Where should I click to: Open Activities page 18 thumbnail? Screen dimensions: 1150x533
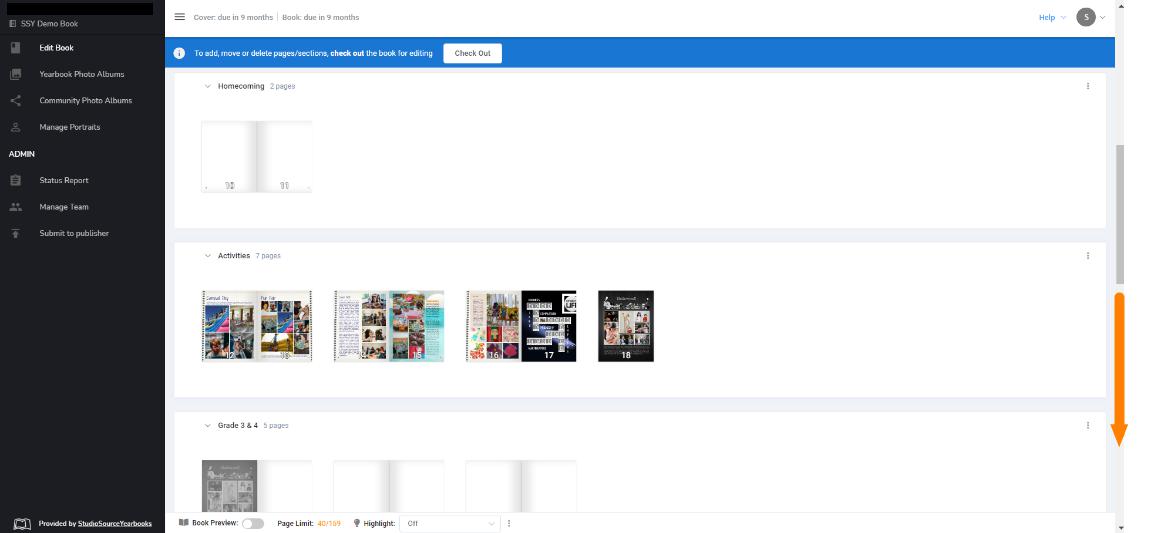[x=626, y=326]
